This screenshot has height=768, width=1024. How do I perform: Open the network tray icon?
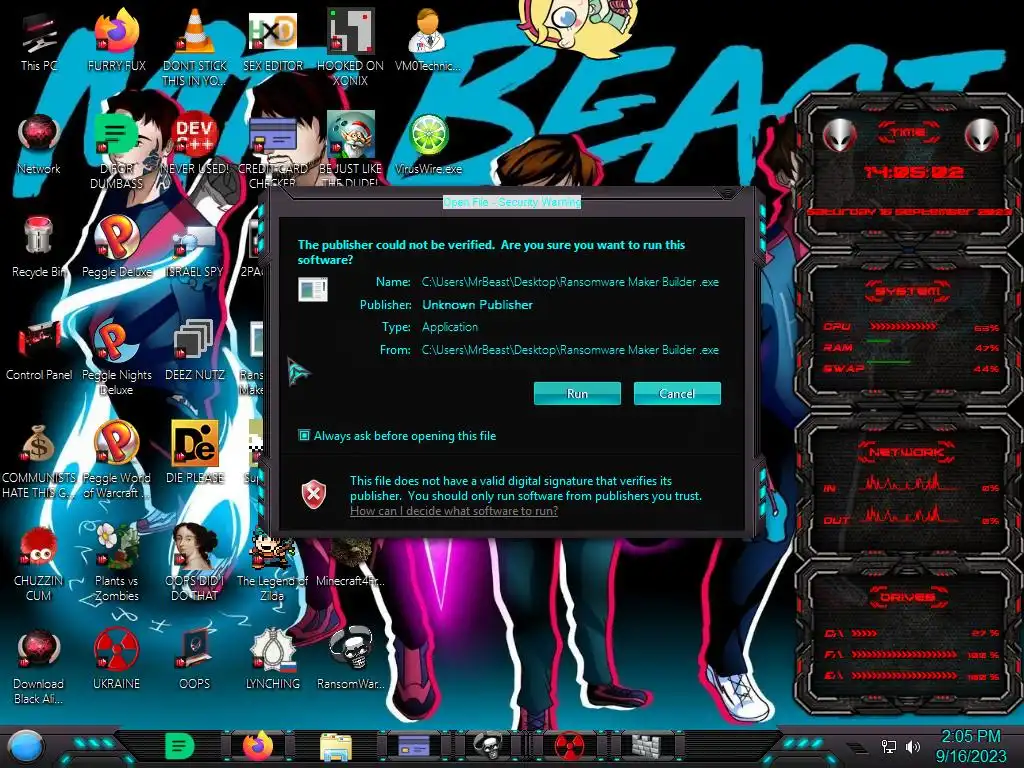889,747
